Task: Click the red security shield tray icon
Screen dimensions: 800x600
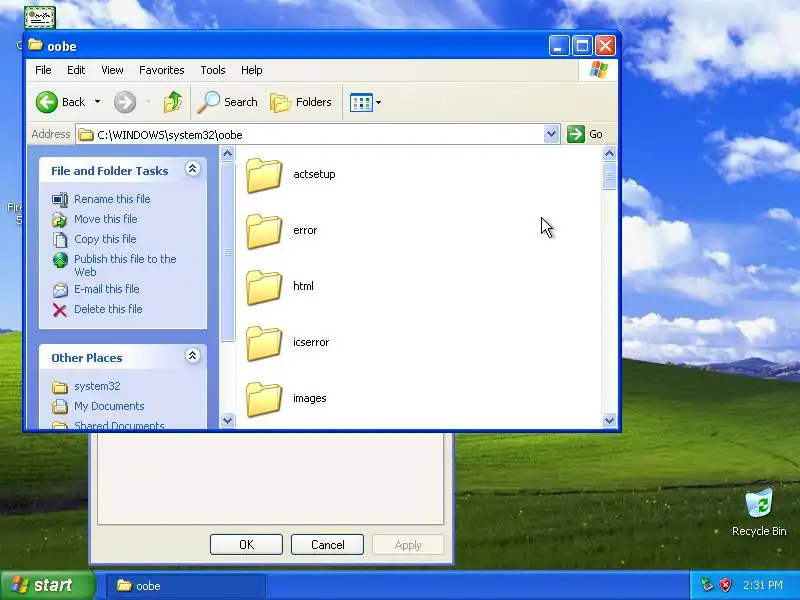Action: [x=726, y=585]
